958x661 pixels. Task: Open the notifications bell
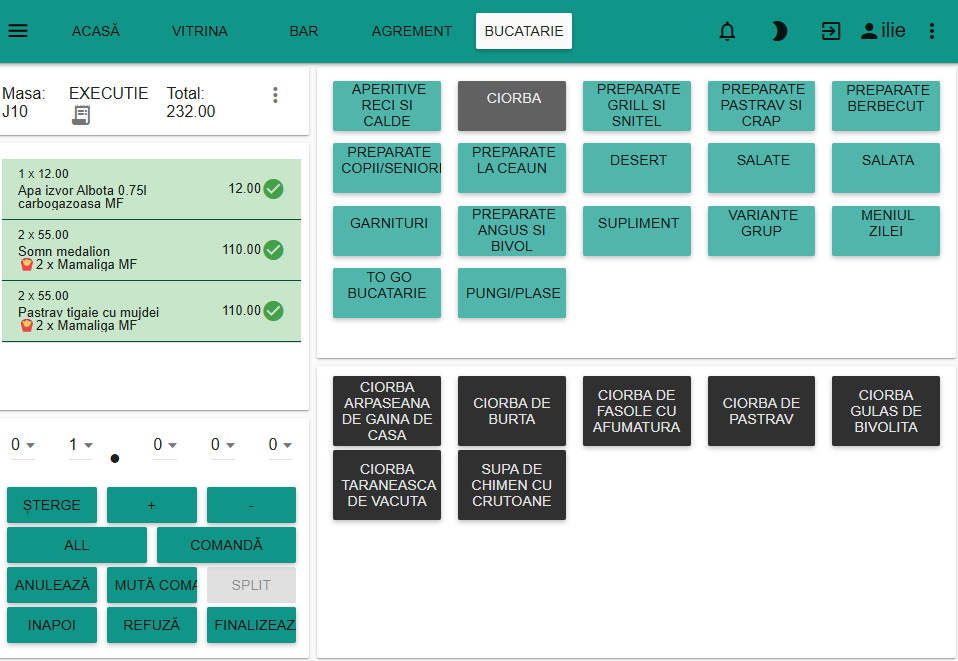(x=727, y=31)
